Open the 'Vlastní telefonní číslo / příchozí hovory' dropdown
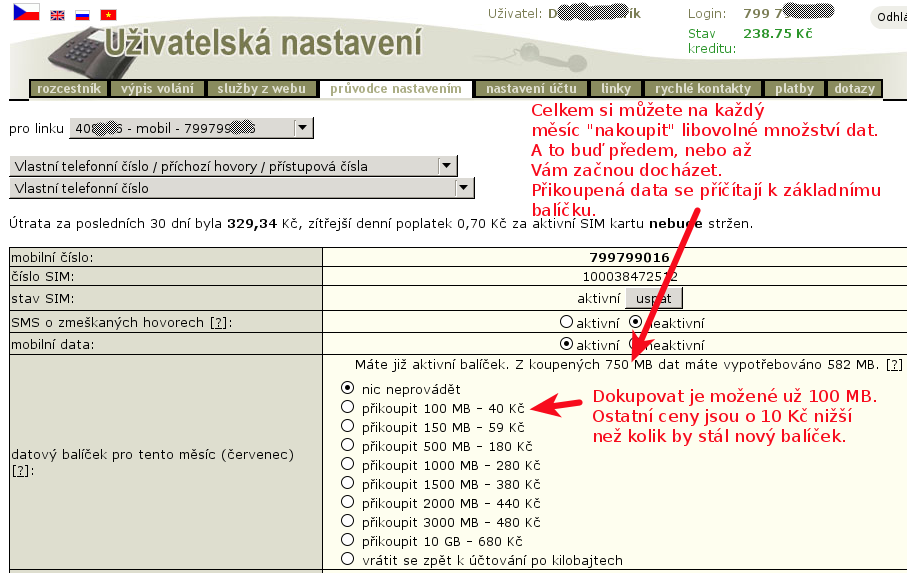This screenshot has height=573, width=907. (x=447, y=166)
